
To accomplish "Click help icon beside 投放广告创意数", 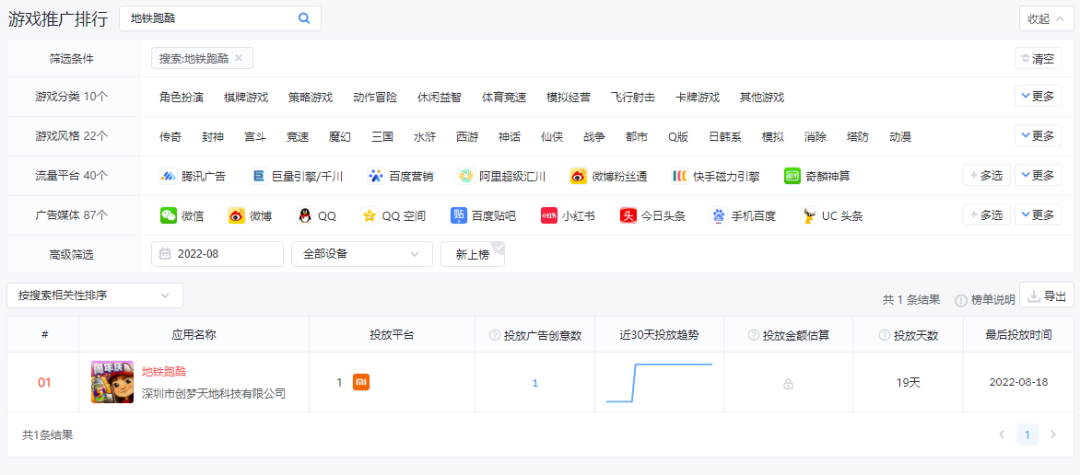I will 494,335.
